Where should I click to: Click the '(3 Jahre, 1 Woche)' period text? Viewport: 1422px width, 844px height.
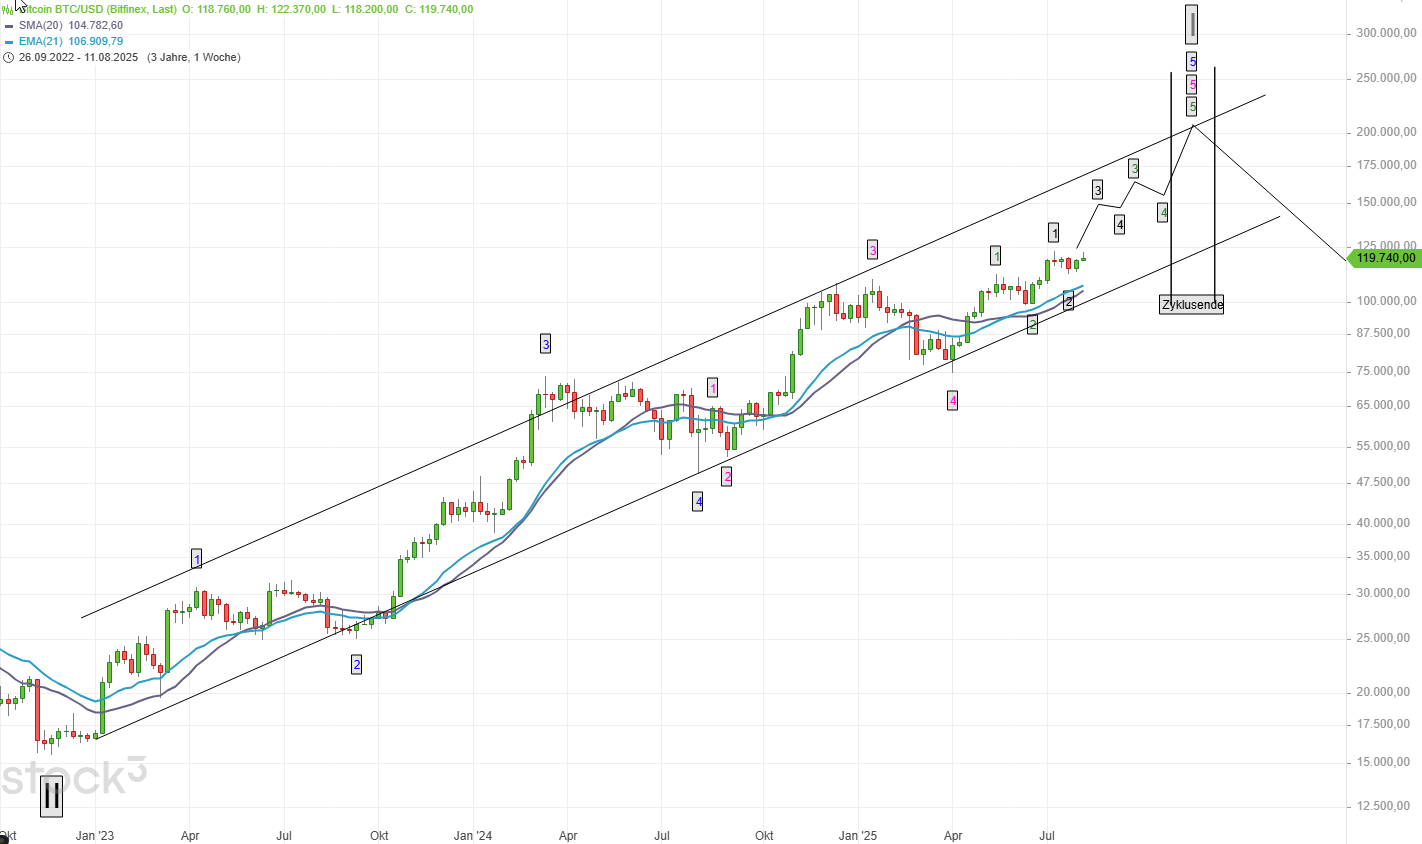pos(193,58)
